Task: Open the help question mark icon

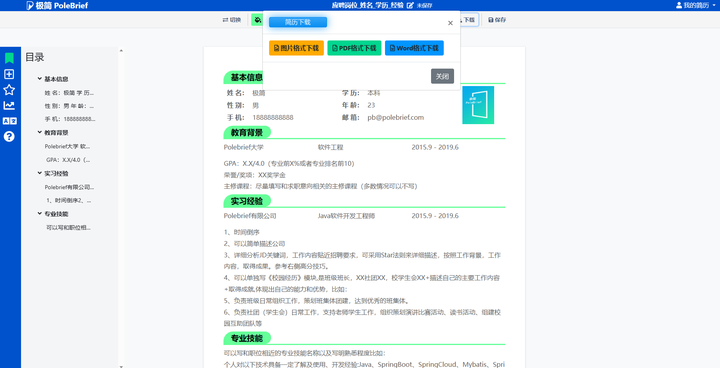Action: pos(9,136)
